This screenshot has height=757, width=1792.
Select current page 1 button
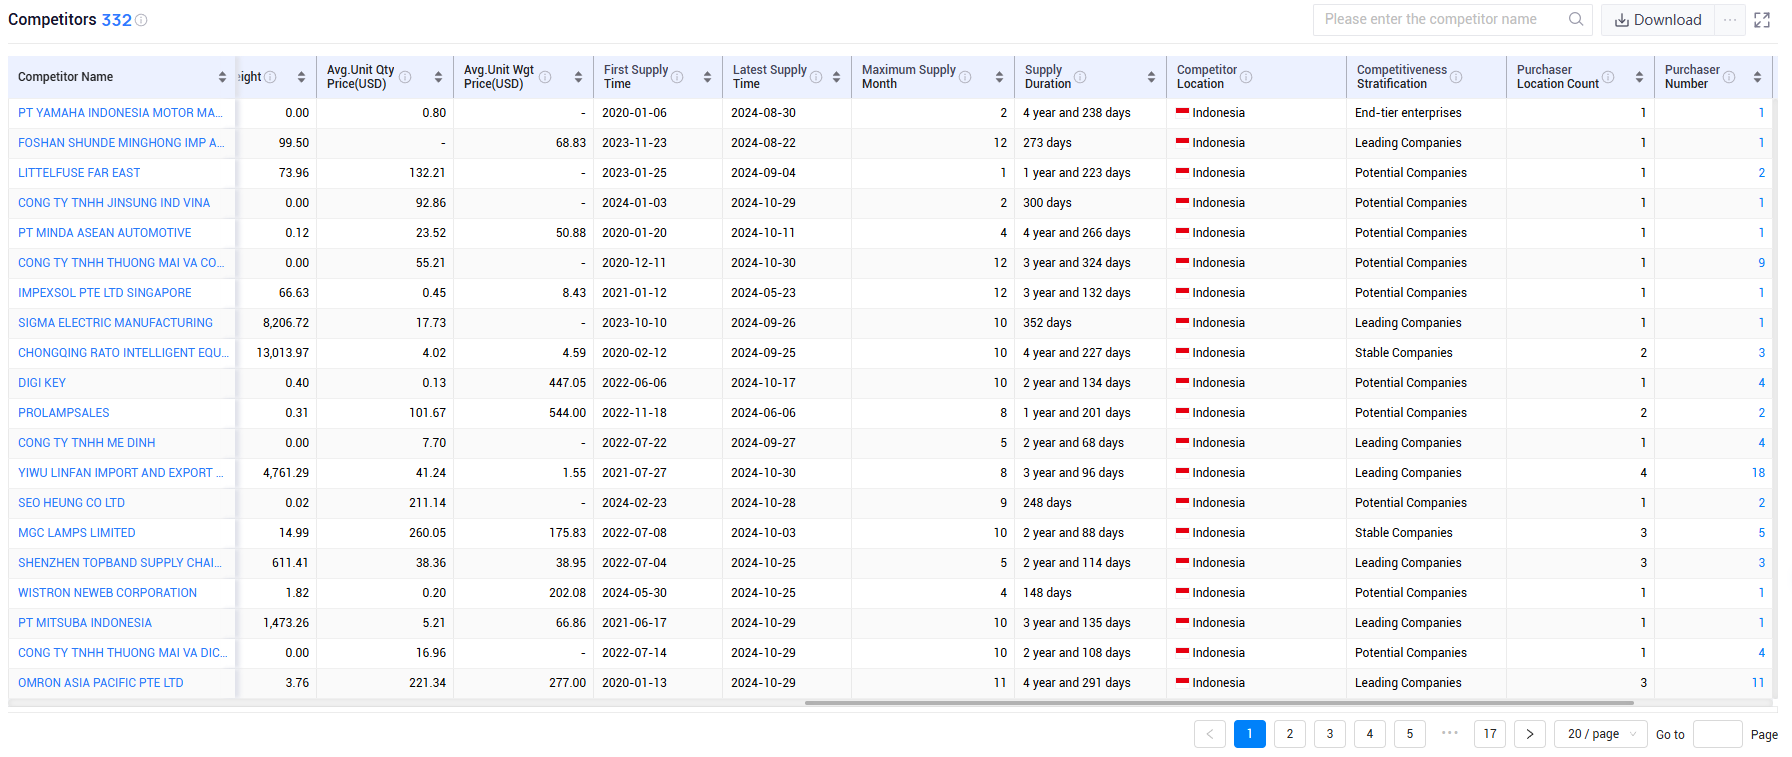point(1250,734)
